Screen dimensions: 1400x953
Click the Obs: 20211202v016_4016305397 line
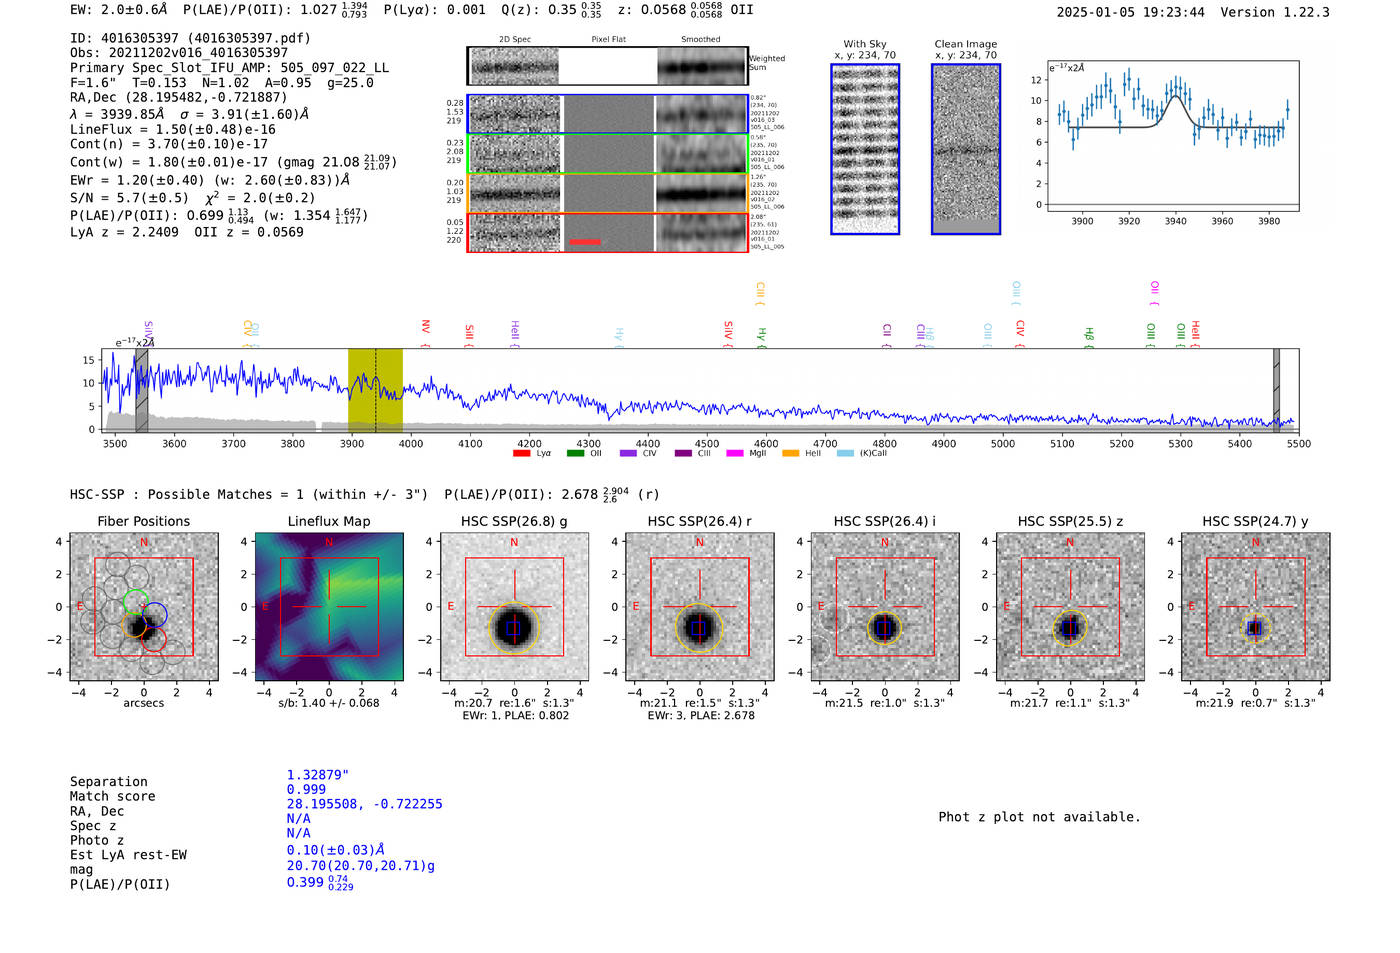[179, 53]
